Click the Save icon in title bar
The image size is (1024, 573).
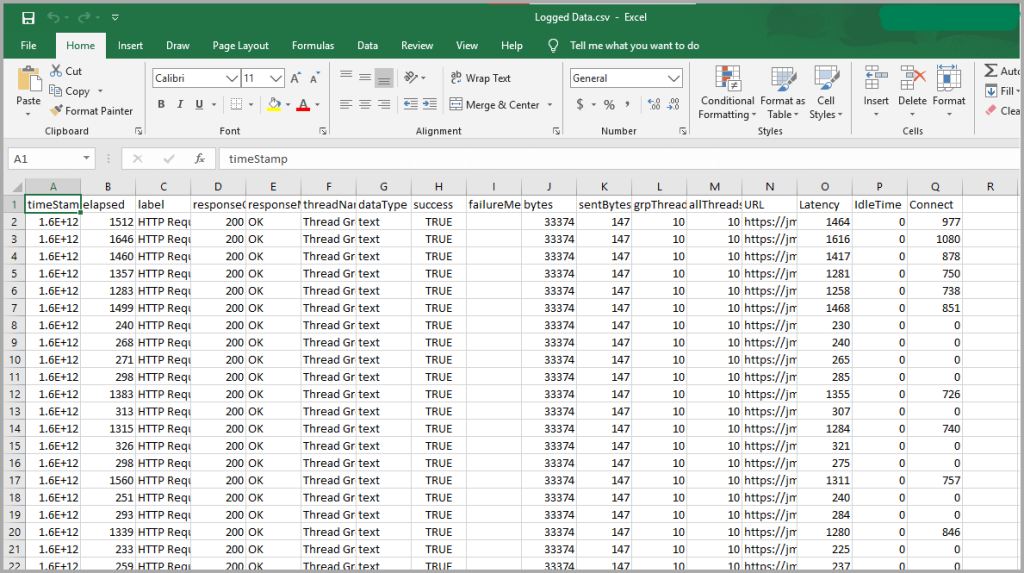click(x=28, y=17)
